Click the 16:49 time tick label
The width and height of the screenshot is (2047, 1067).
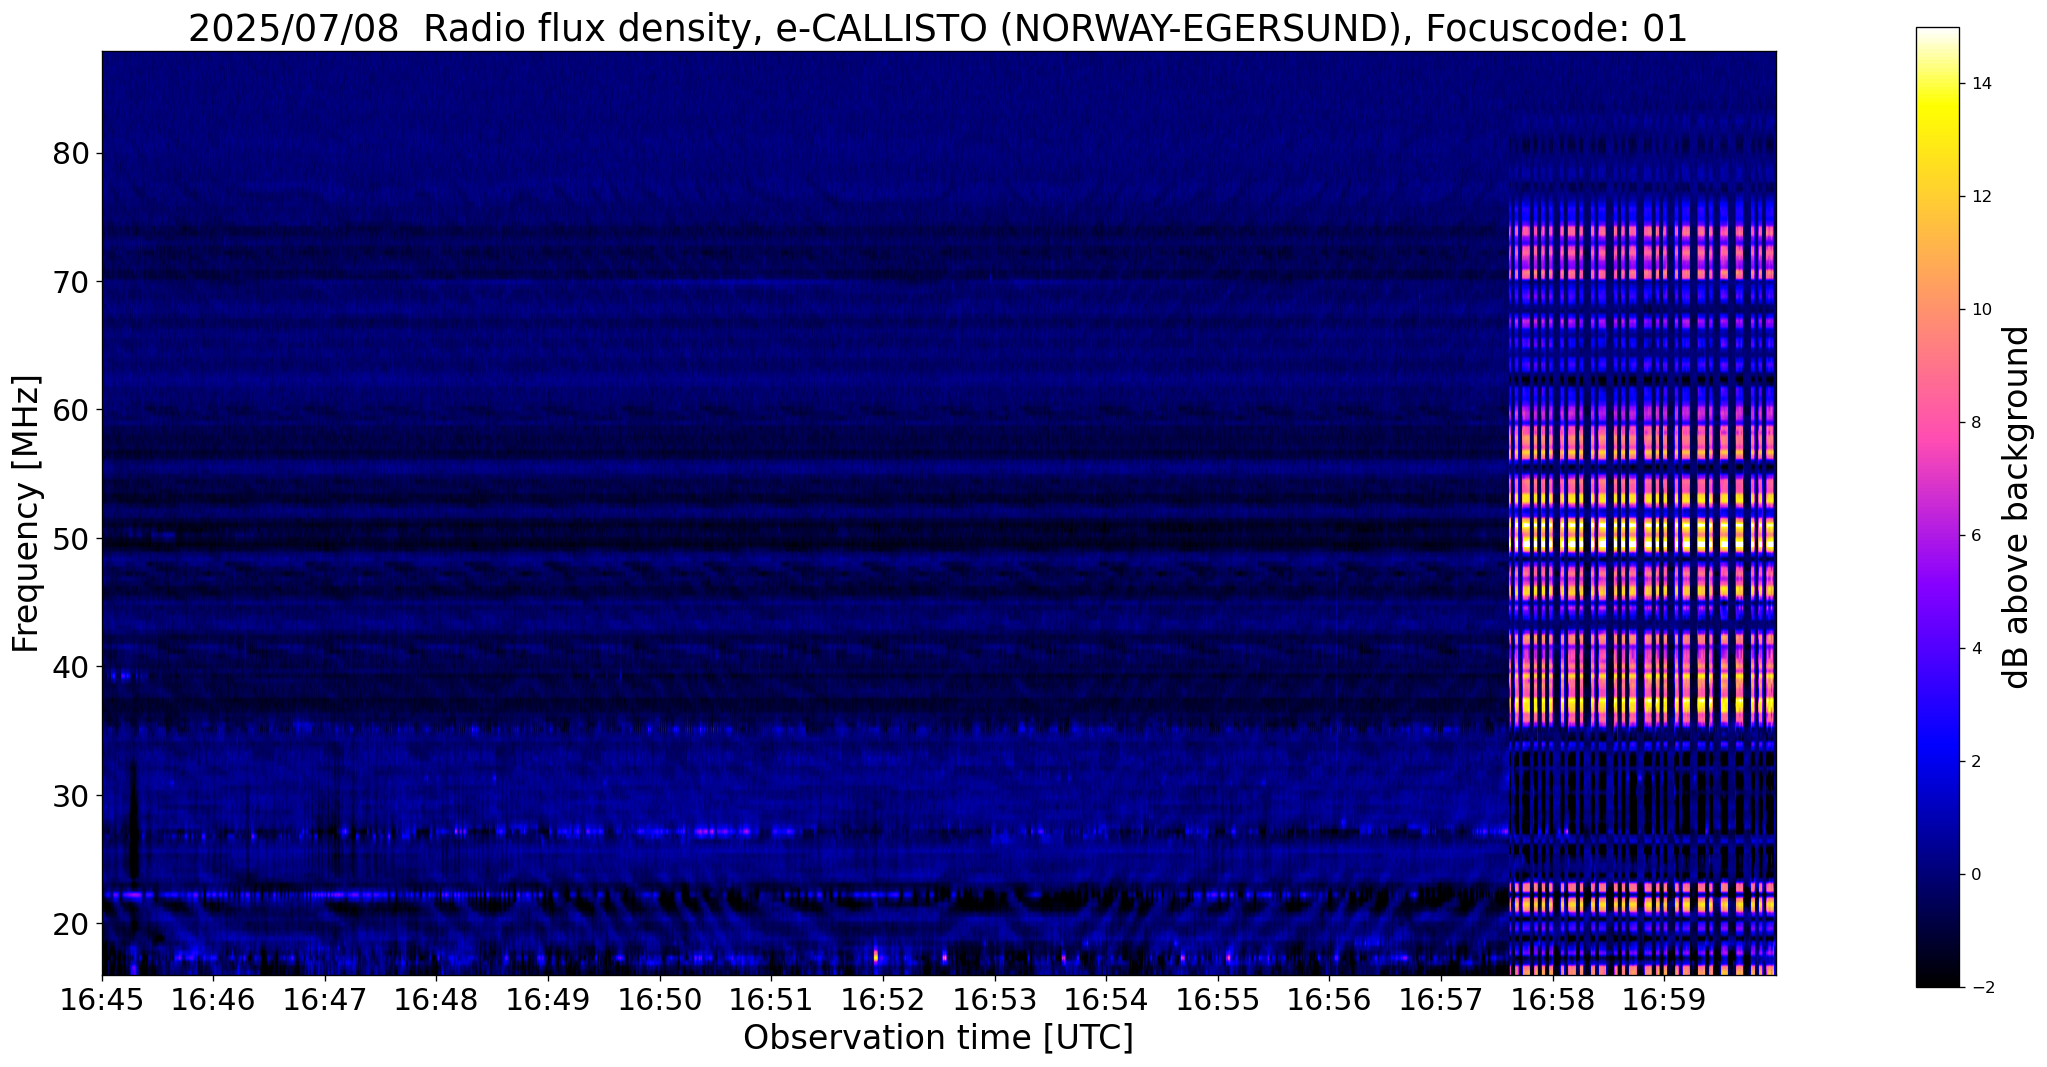point(548,999)
